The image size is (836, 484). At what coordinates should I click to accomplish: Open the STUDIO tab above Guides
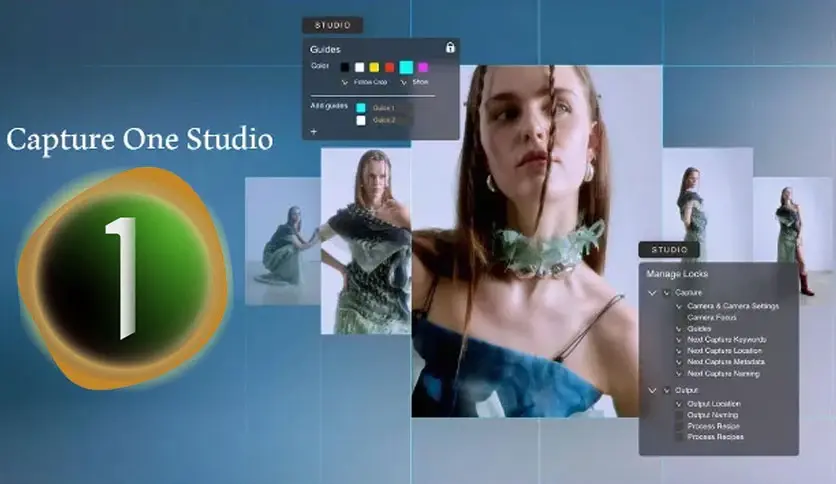tap(332, 26)
